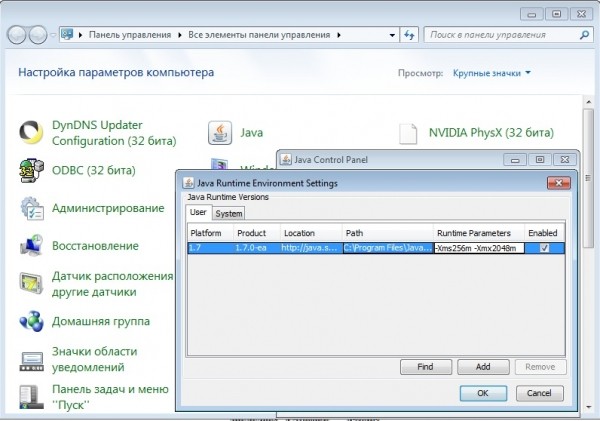This screenshot has width=600, height=421.
Task: Open the Датчик расположения icon
Action: (31, 284)
